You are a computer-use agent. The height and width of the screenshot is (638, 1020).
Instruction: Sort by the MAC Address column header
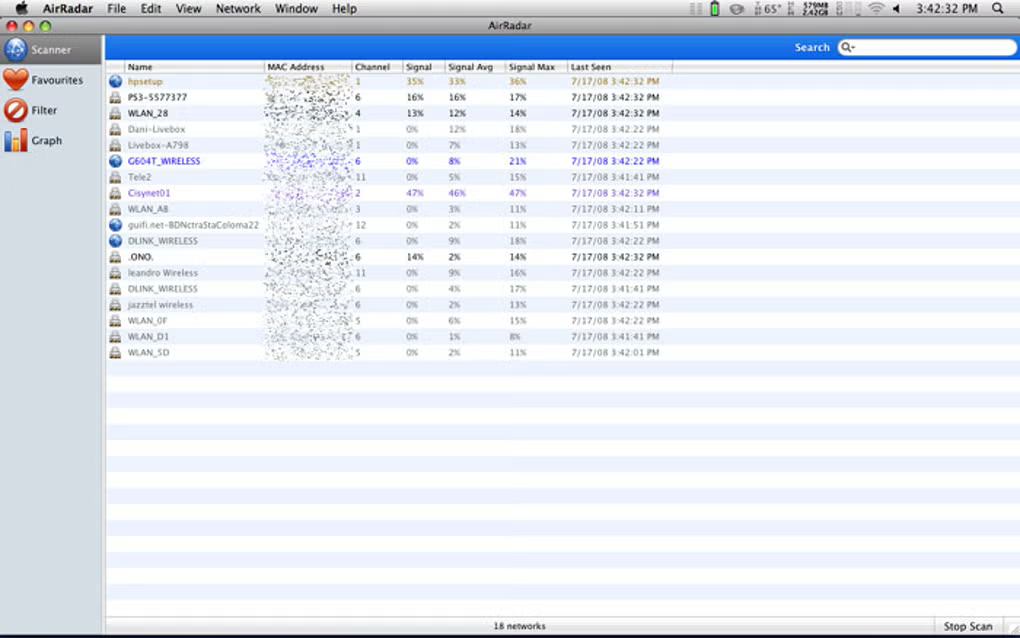(308, 67)
